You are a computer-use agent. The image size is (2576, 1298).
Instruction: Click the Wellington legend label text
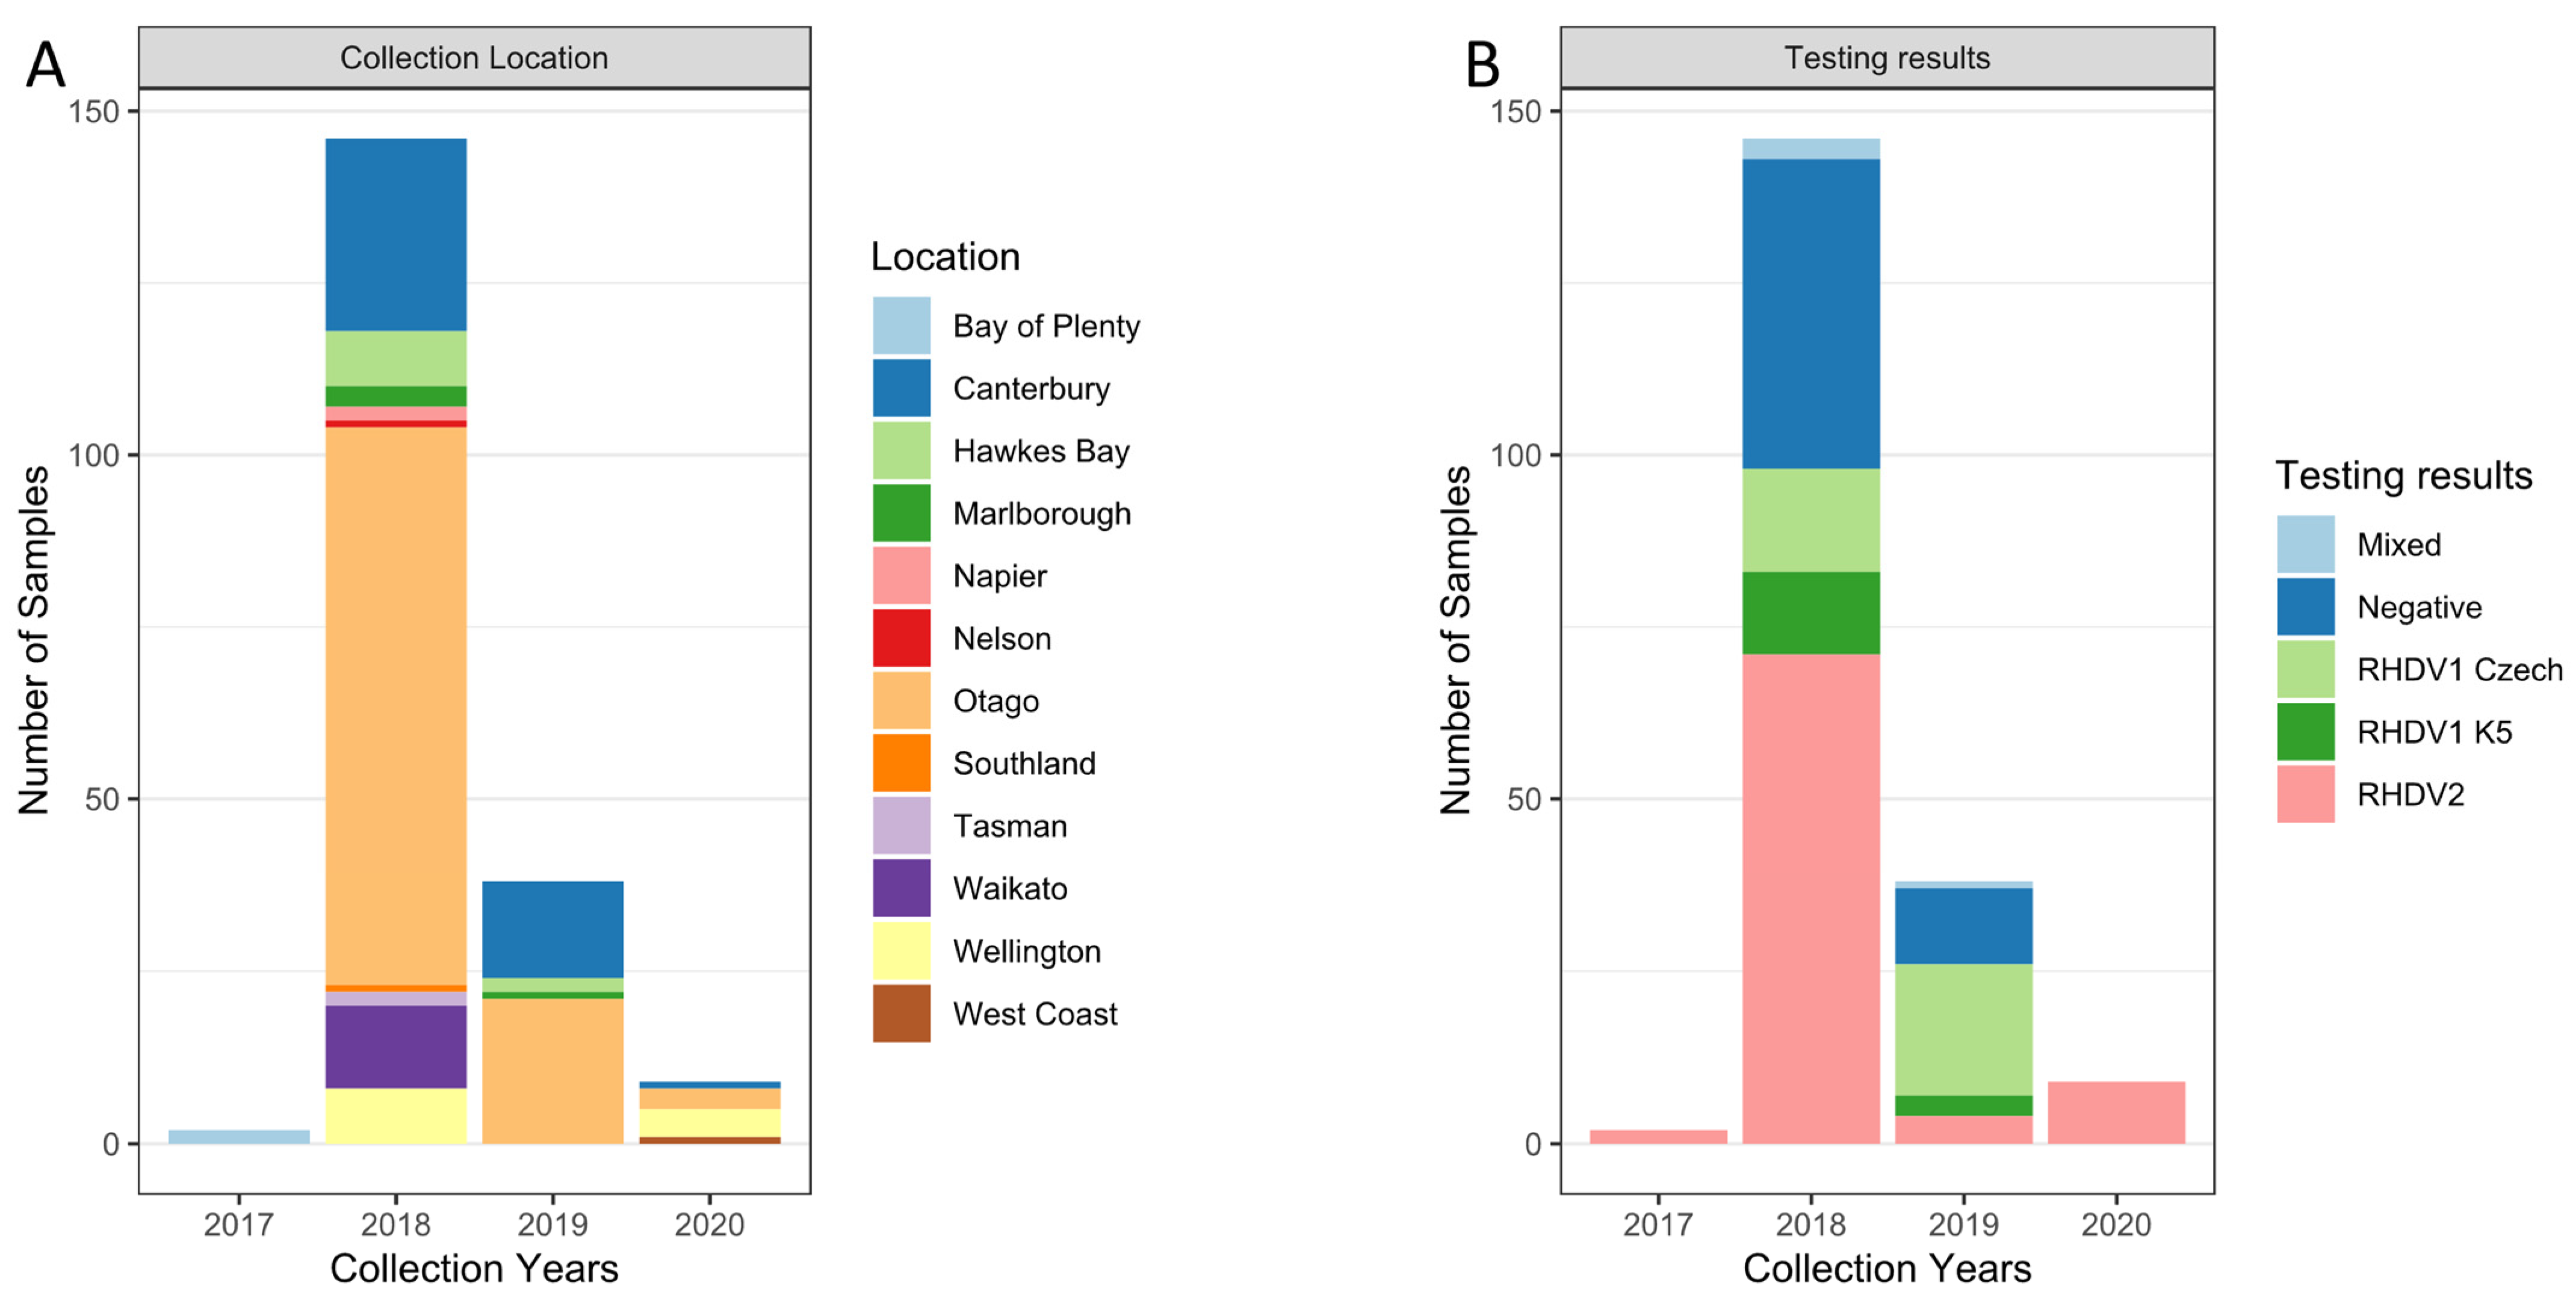pyautogui.click(x=1026, y=951)
